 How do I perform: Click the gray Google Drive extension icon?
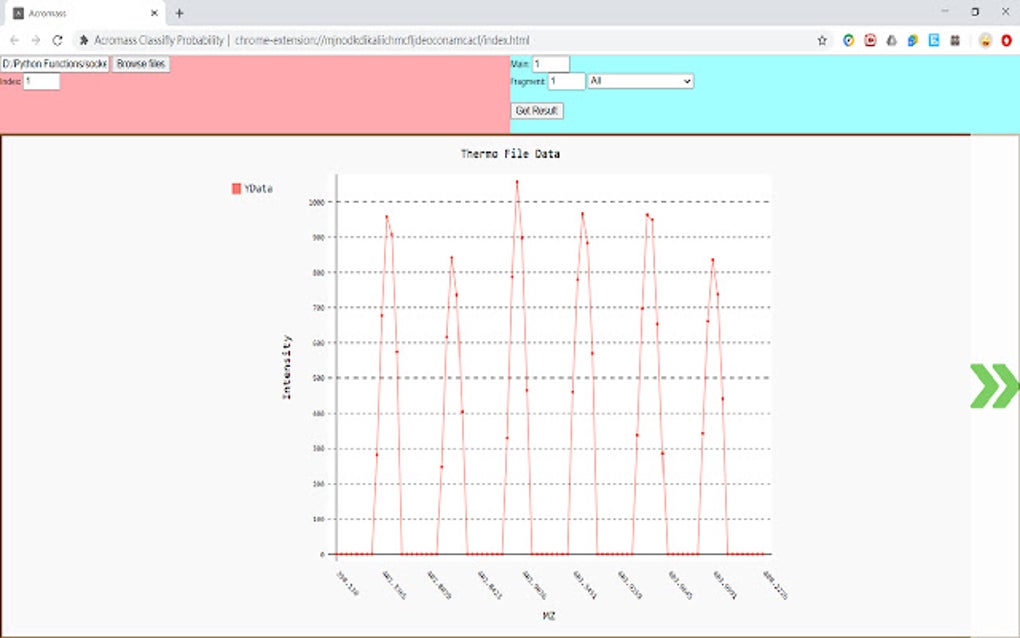pos(891,41)
